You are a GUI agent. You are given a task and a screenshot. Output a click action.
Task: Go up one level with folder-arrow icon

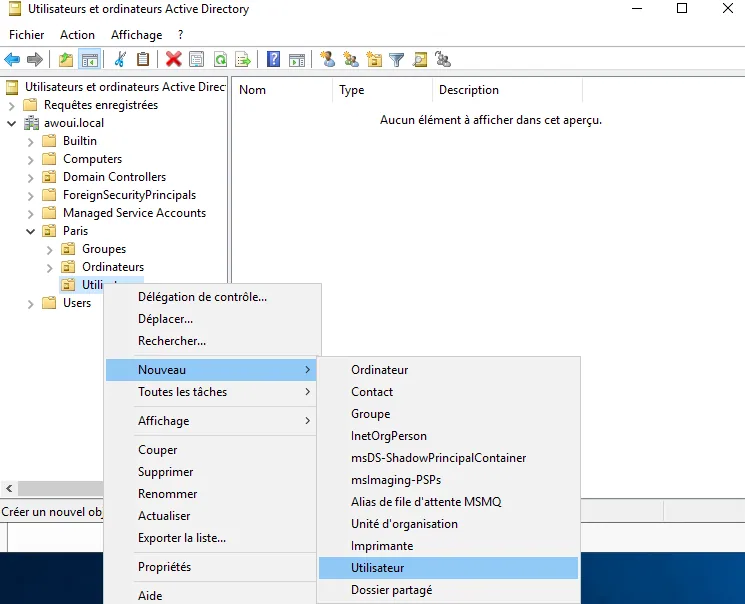point(66,59)
